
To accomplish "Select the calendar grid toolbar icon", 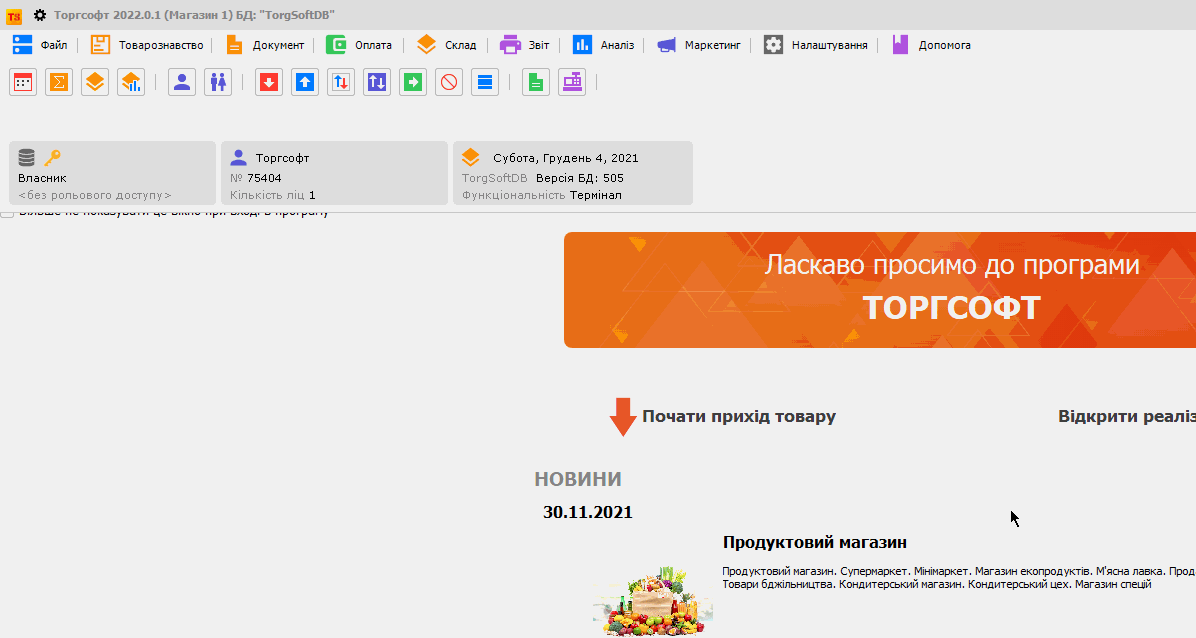I will click(22, 82).
